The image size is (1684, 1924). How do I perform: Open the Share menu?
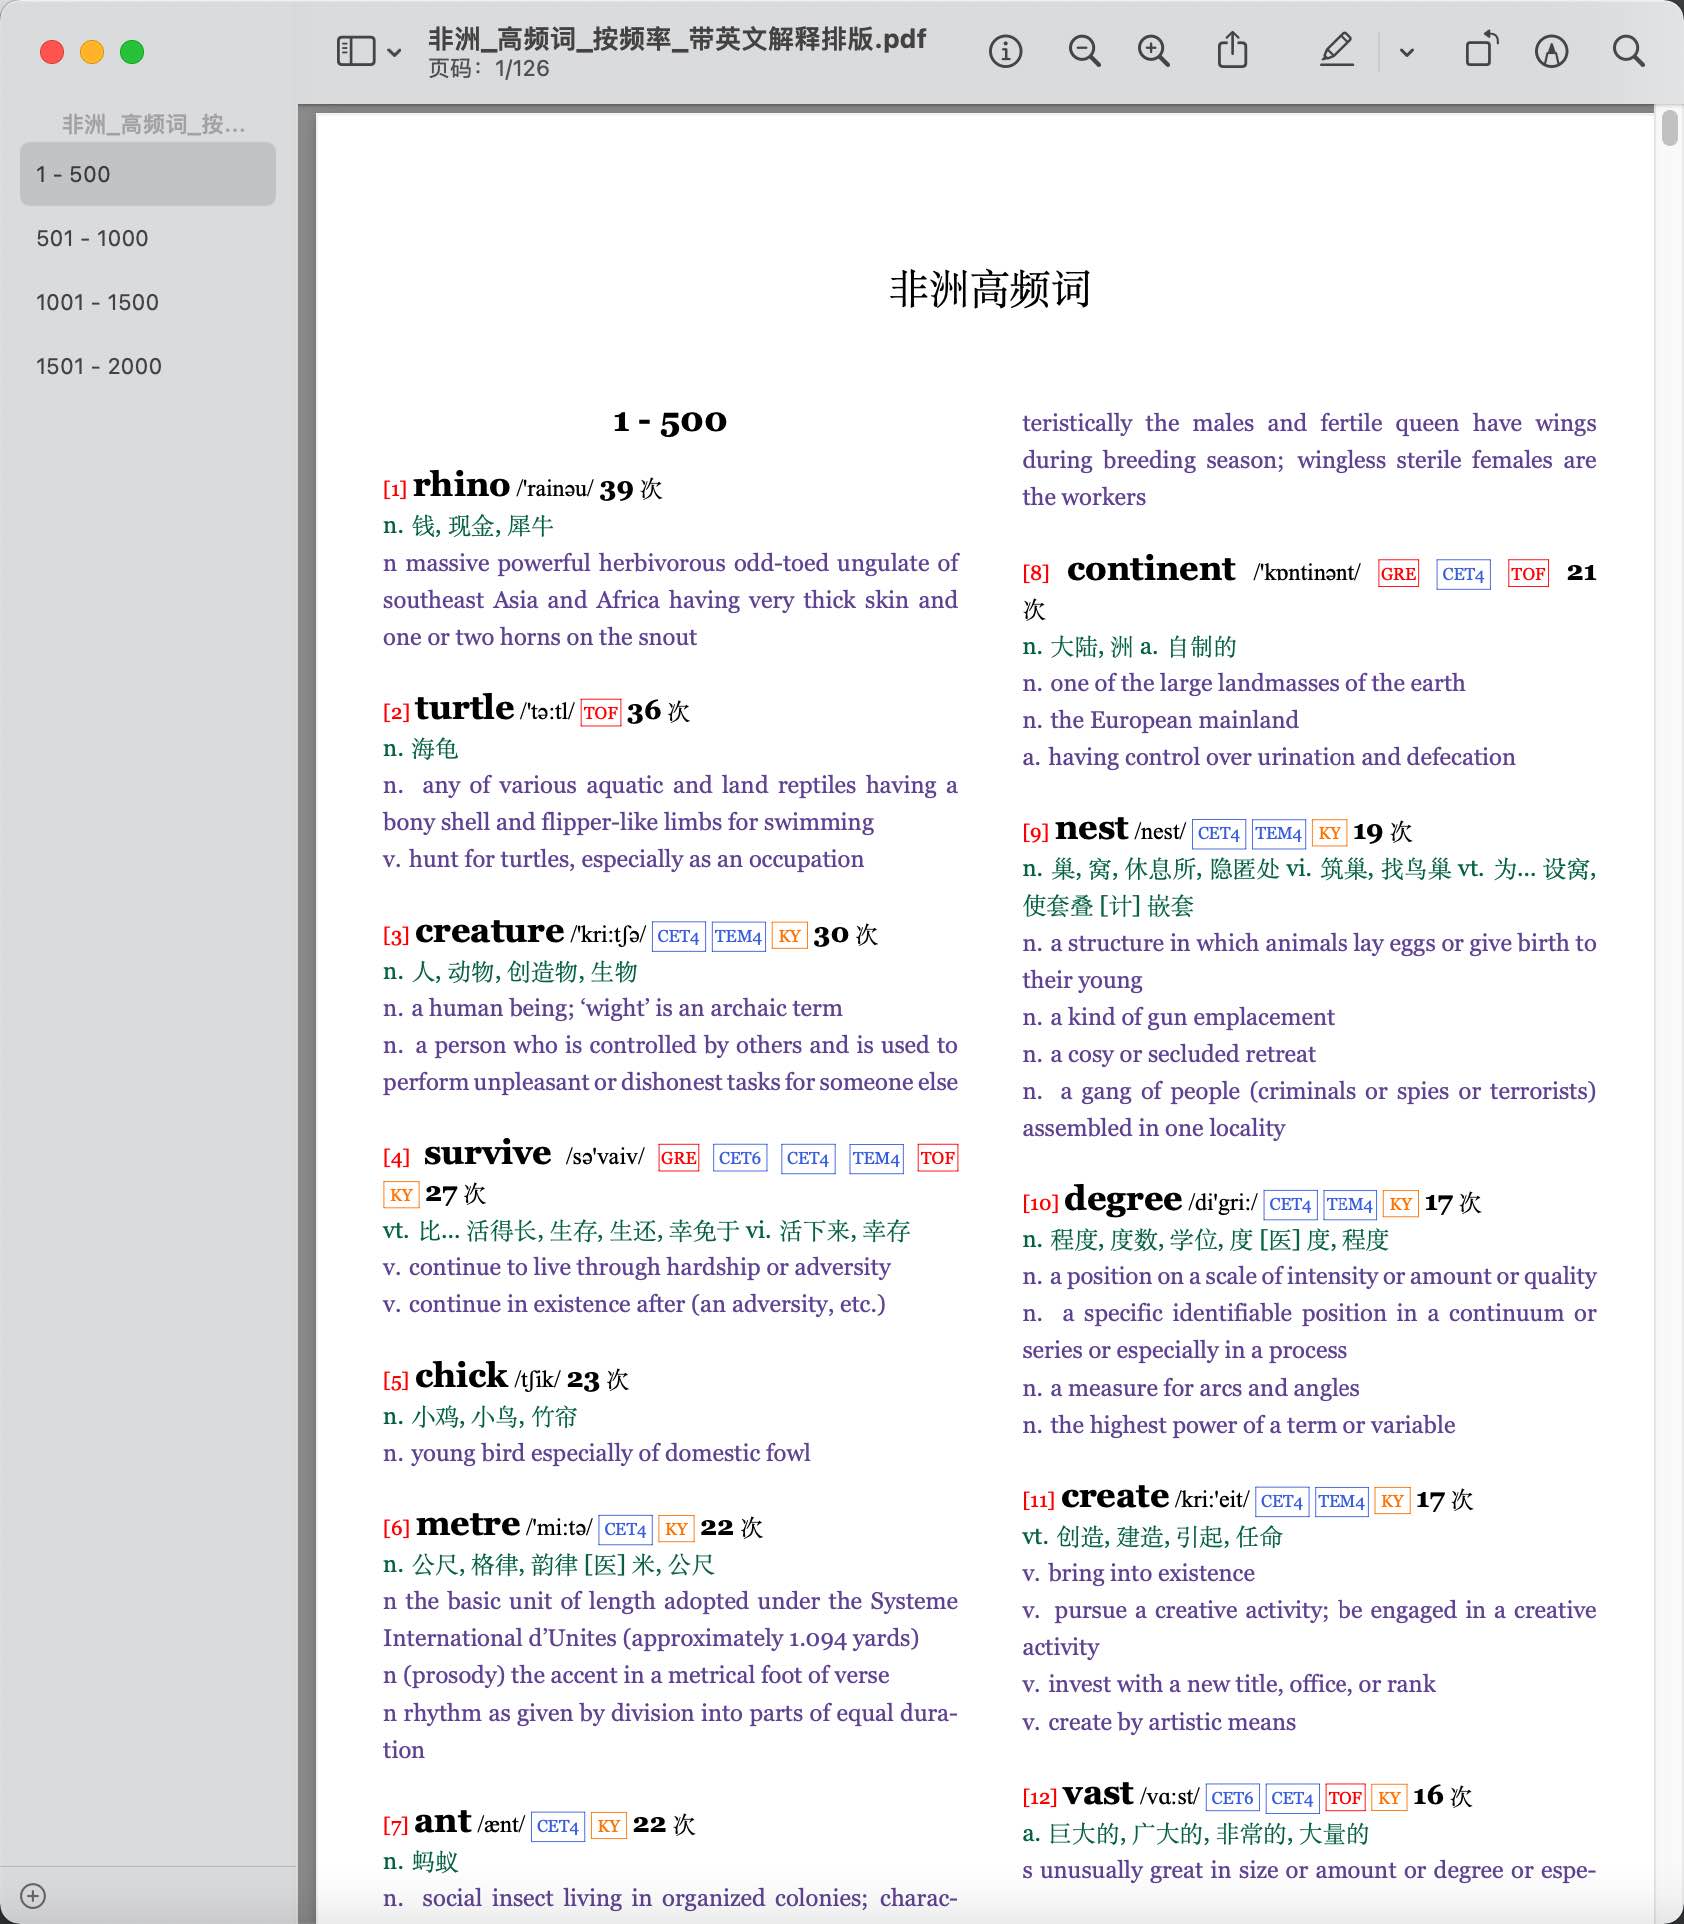pyautogui.click(x=1232, y=50)
